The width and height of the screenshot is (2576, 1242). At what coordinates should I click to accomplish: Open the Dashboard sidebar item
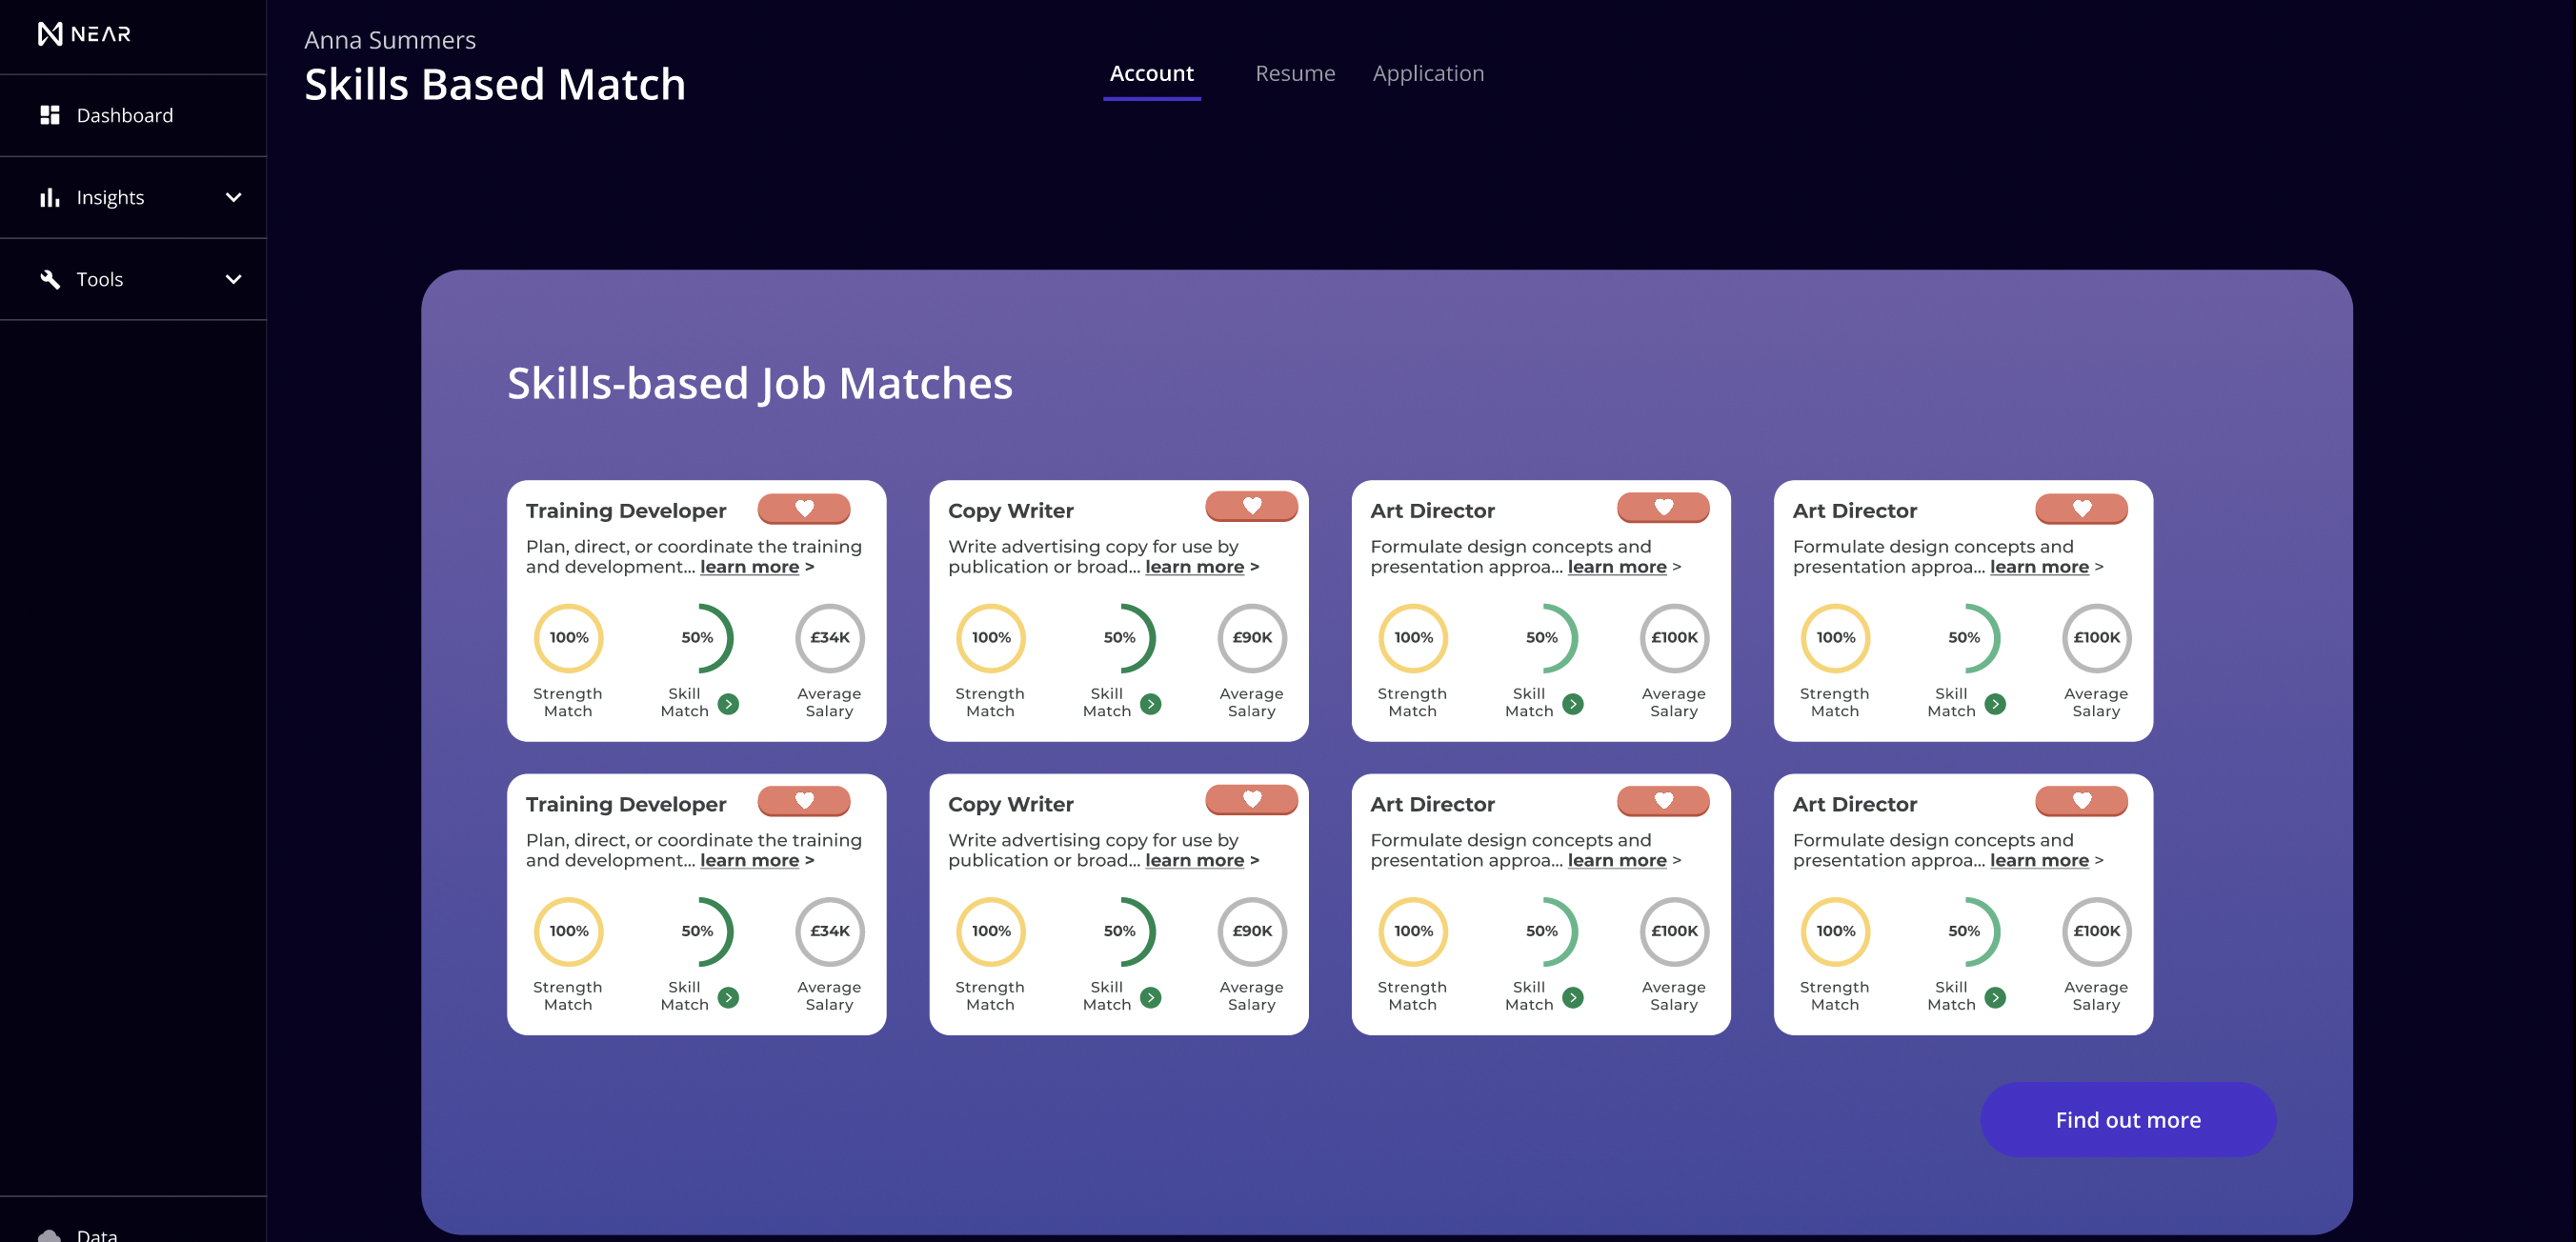pyautogui.click(x=124, y=115)
